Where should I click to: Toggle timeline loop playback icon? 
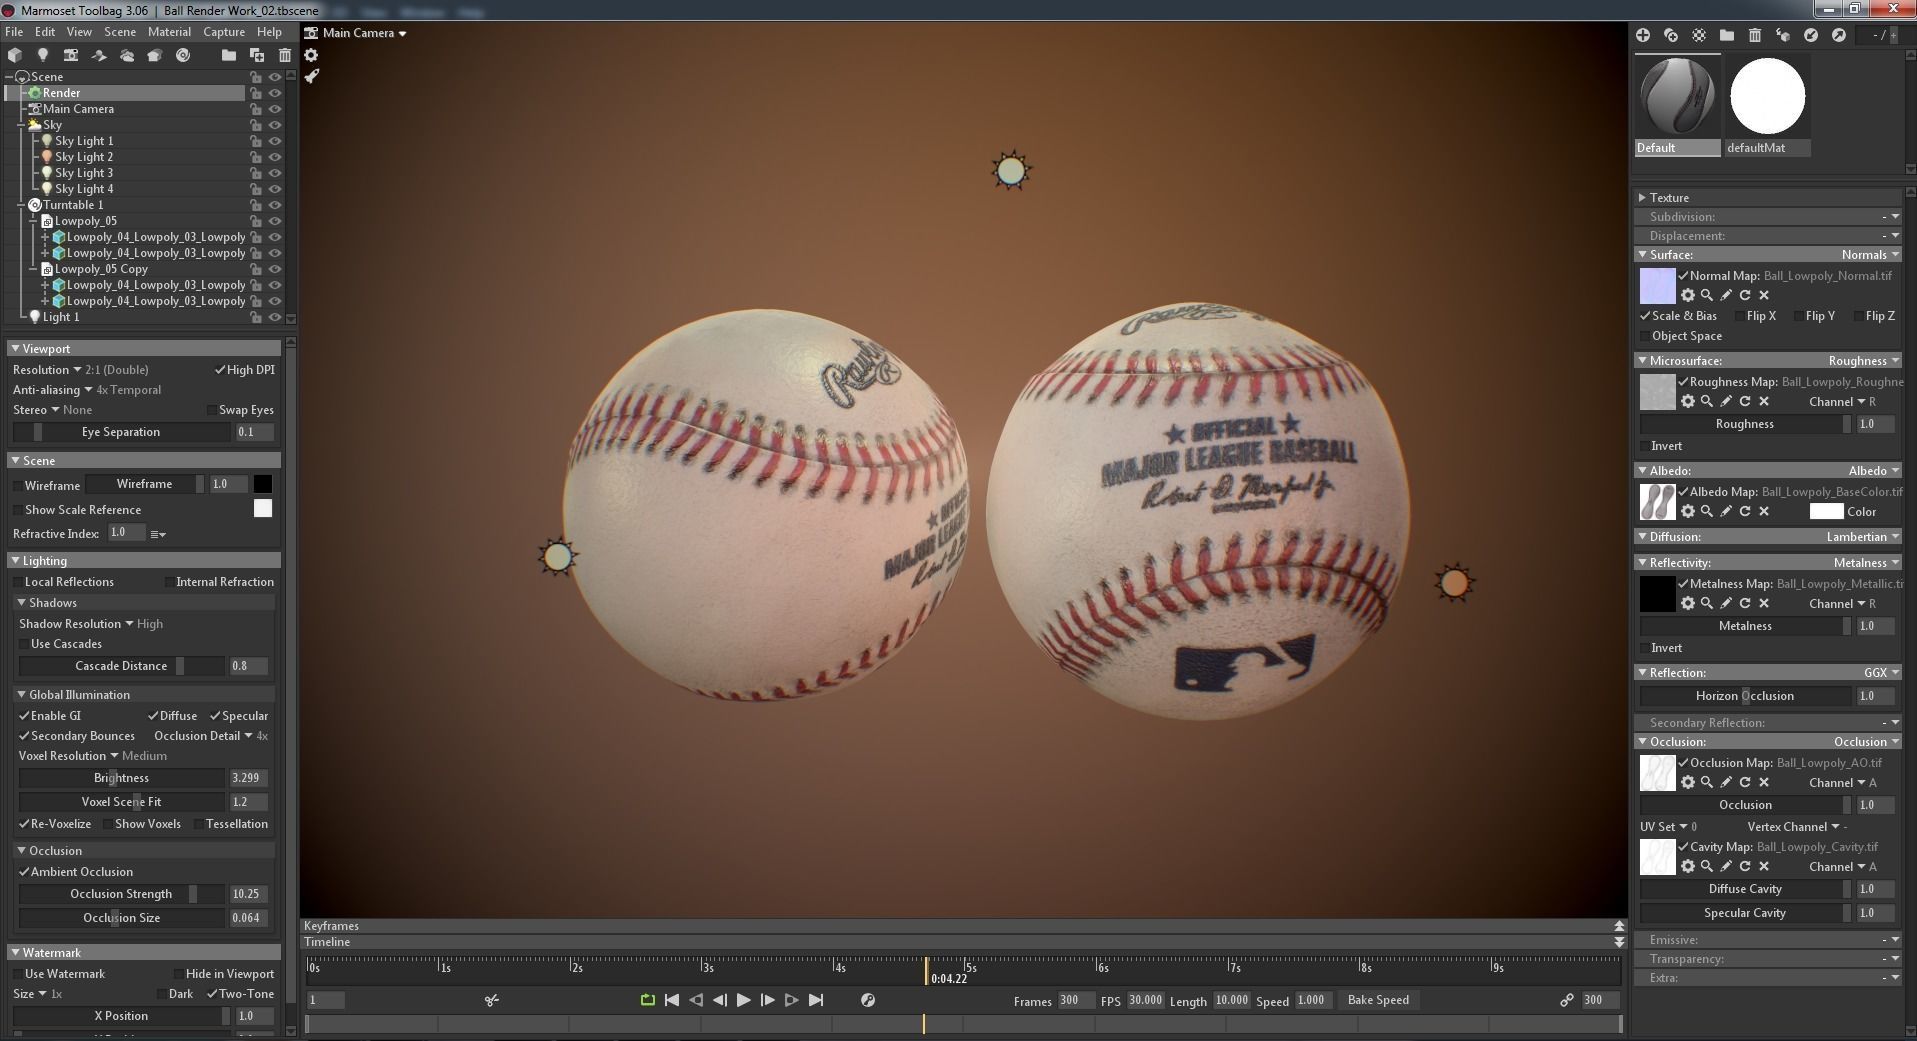[x=648, y=1000]
